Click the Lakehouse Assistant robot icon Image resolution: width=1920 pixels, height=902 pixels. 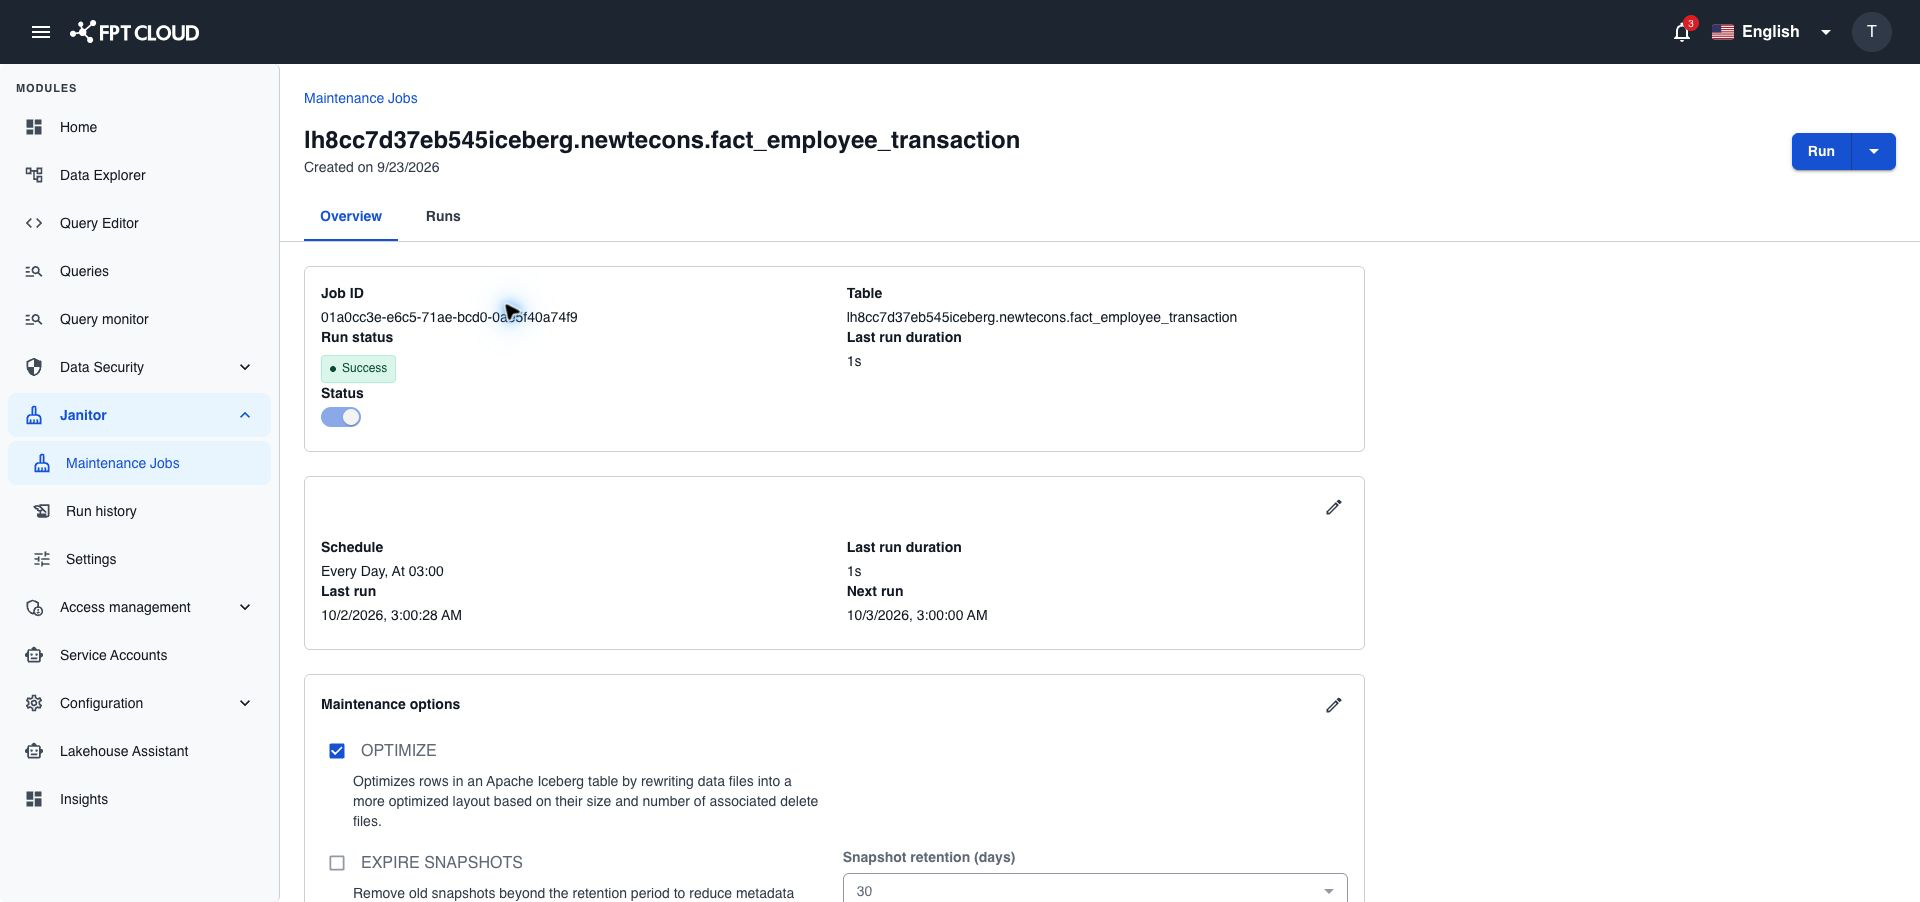(x=34, y=751)
